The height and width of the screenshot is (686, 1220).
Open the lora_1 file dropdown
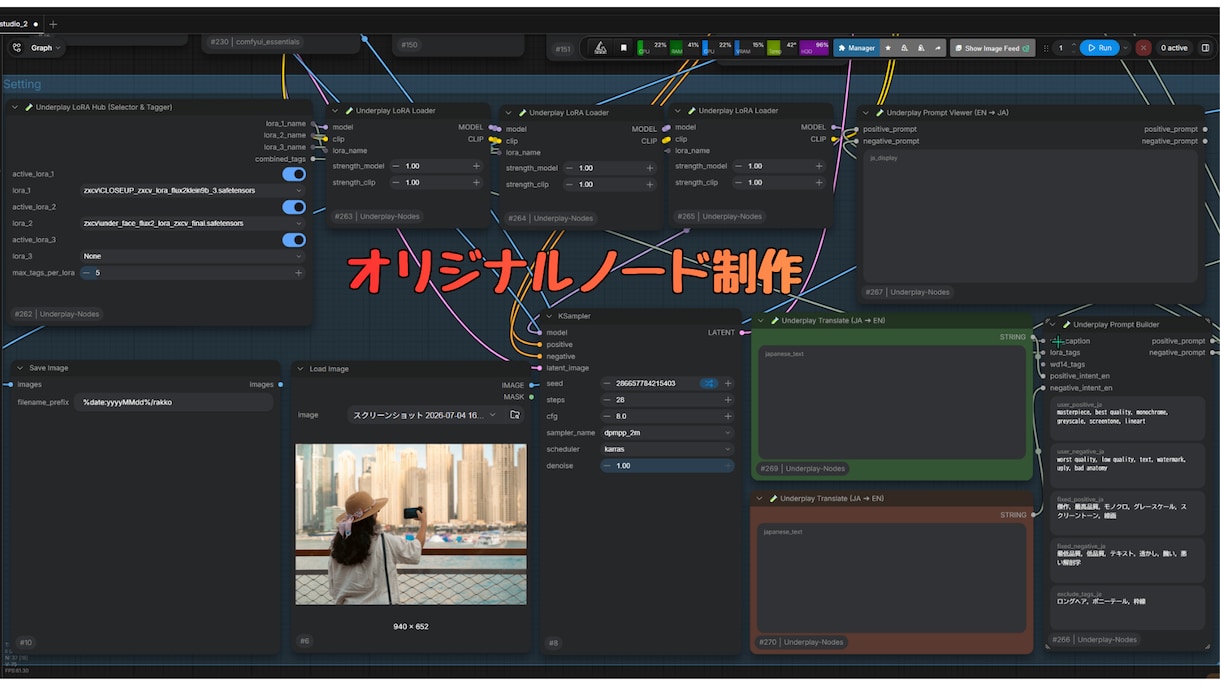[193, 190]
